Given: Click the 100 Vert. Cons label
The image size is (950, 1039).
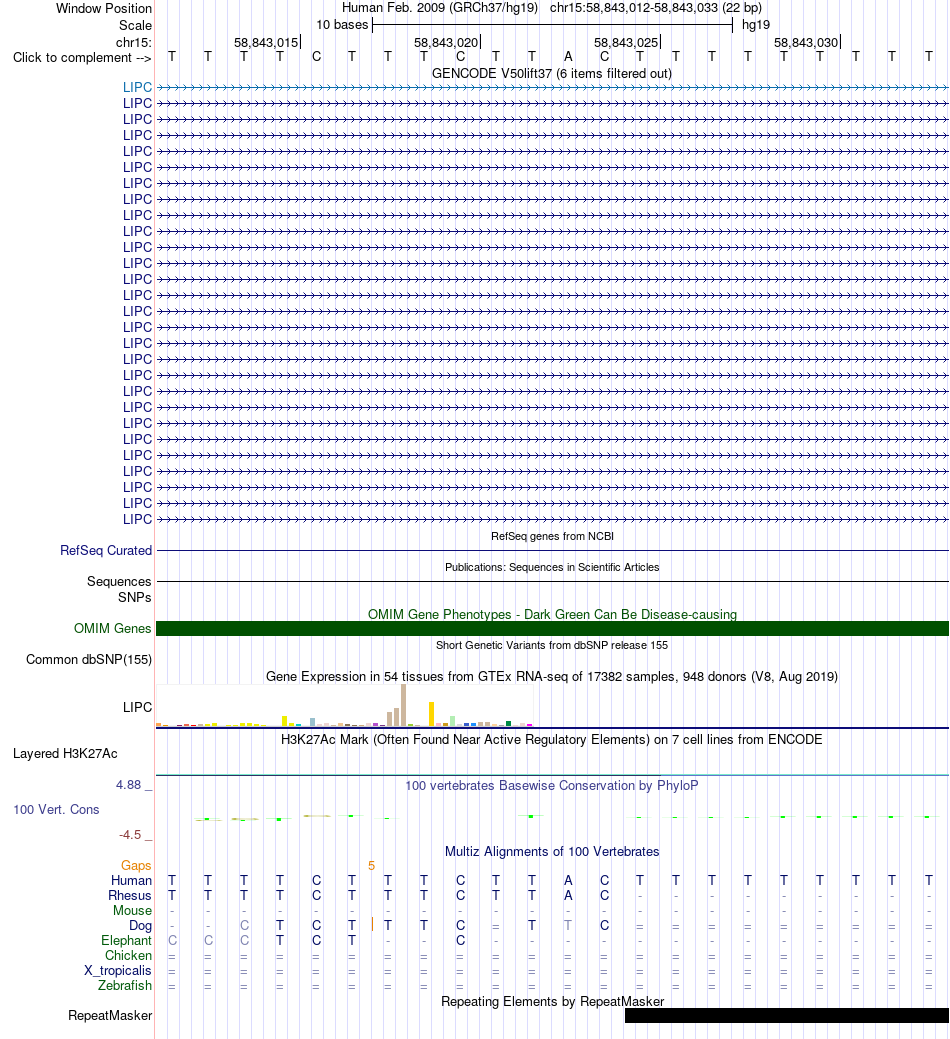Looking at the screenshot, I should pyautogui.click(x=56, y=810).
